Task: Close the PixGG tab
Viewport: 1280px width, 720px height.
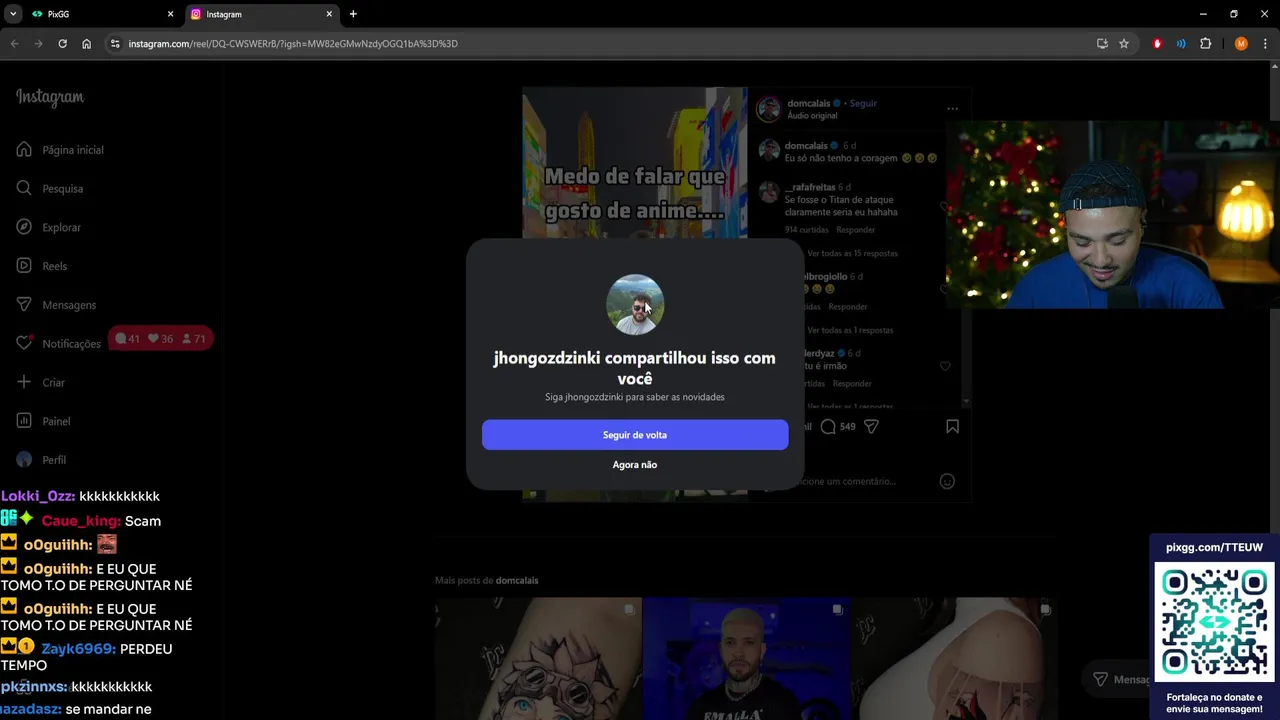Action: (x=170, y=14)
